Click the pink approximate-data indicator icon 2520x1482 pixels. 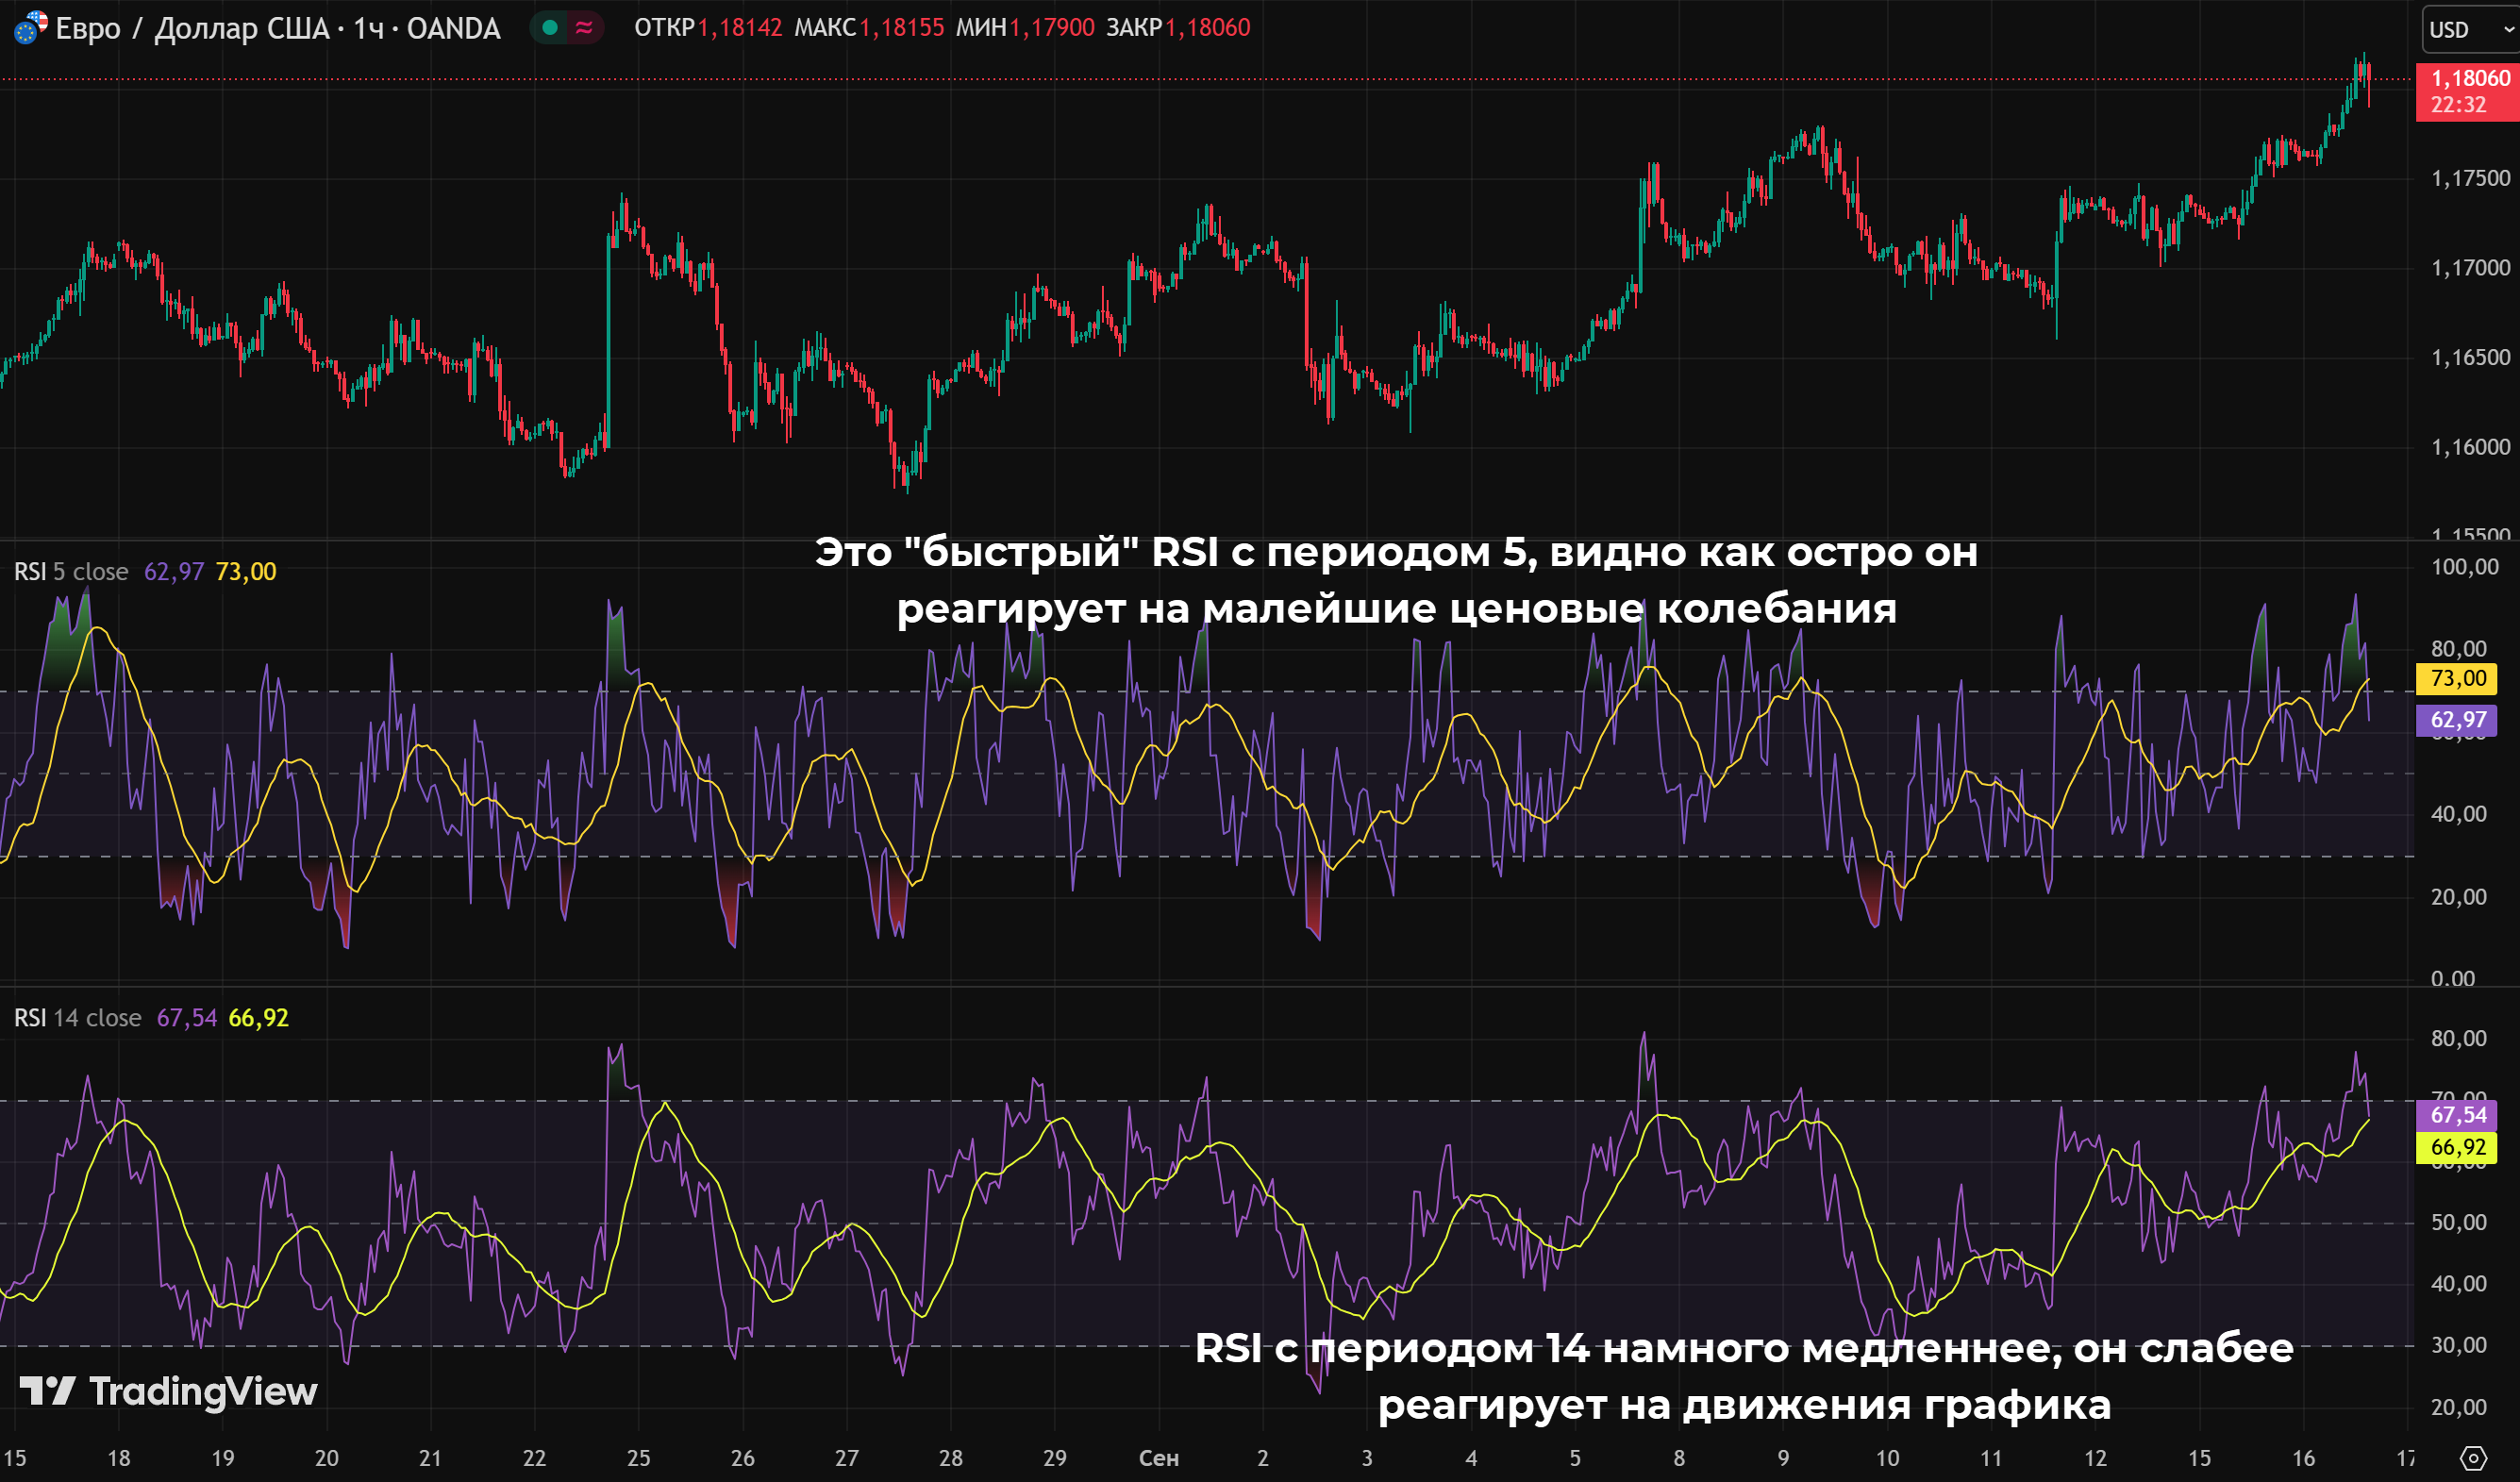(x=585, y=28)
